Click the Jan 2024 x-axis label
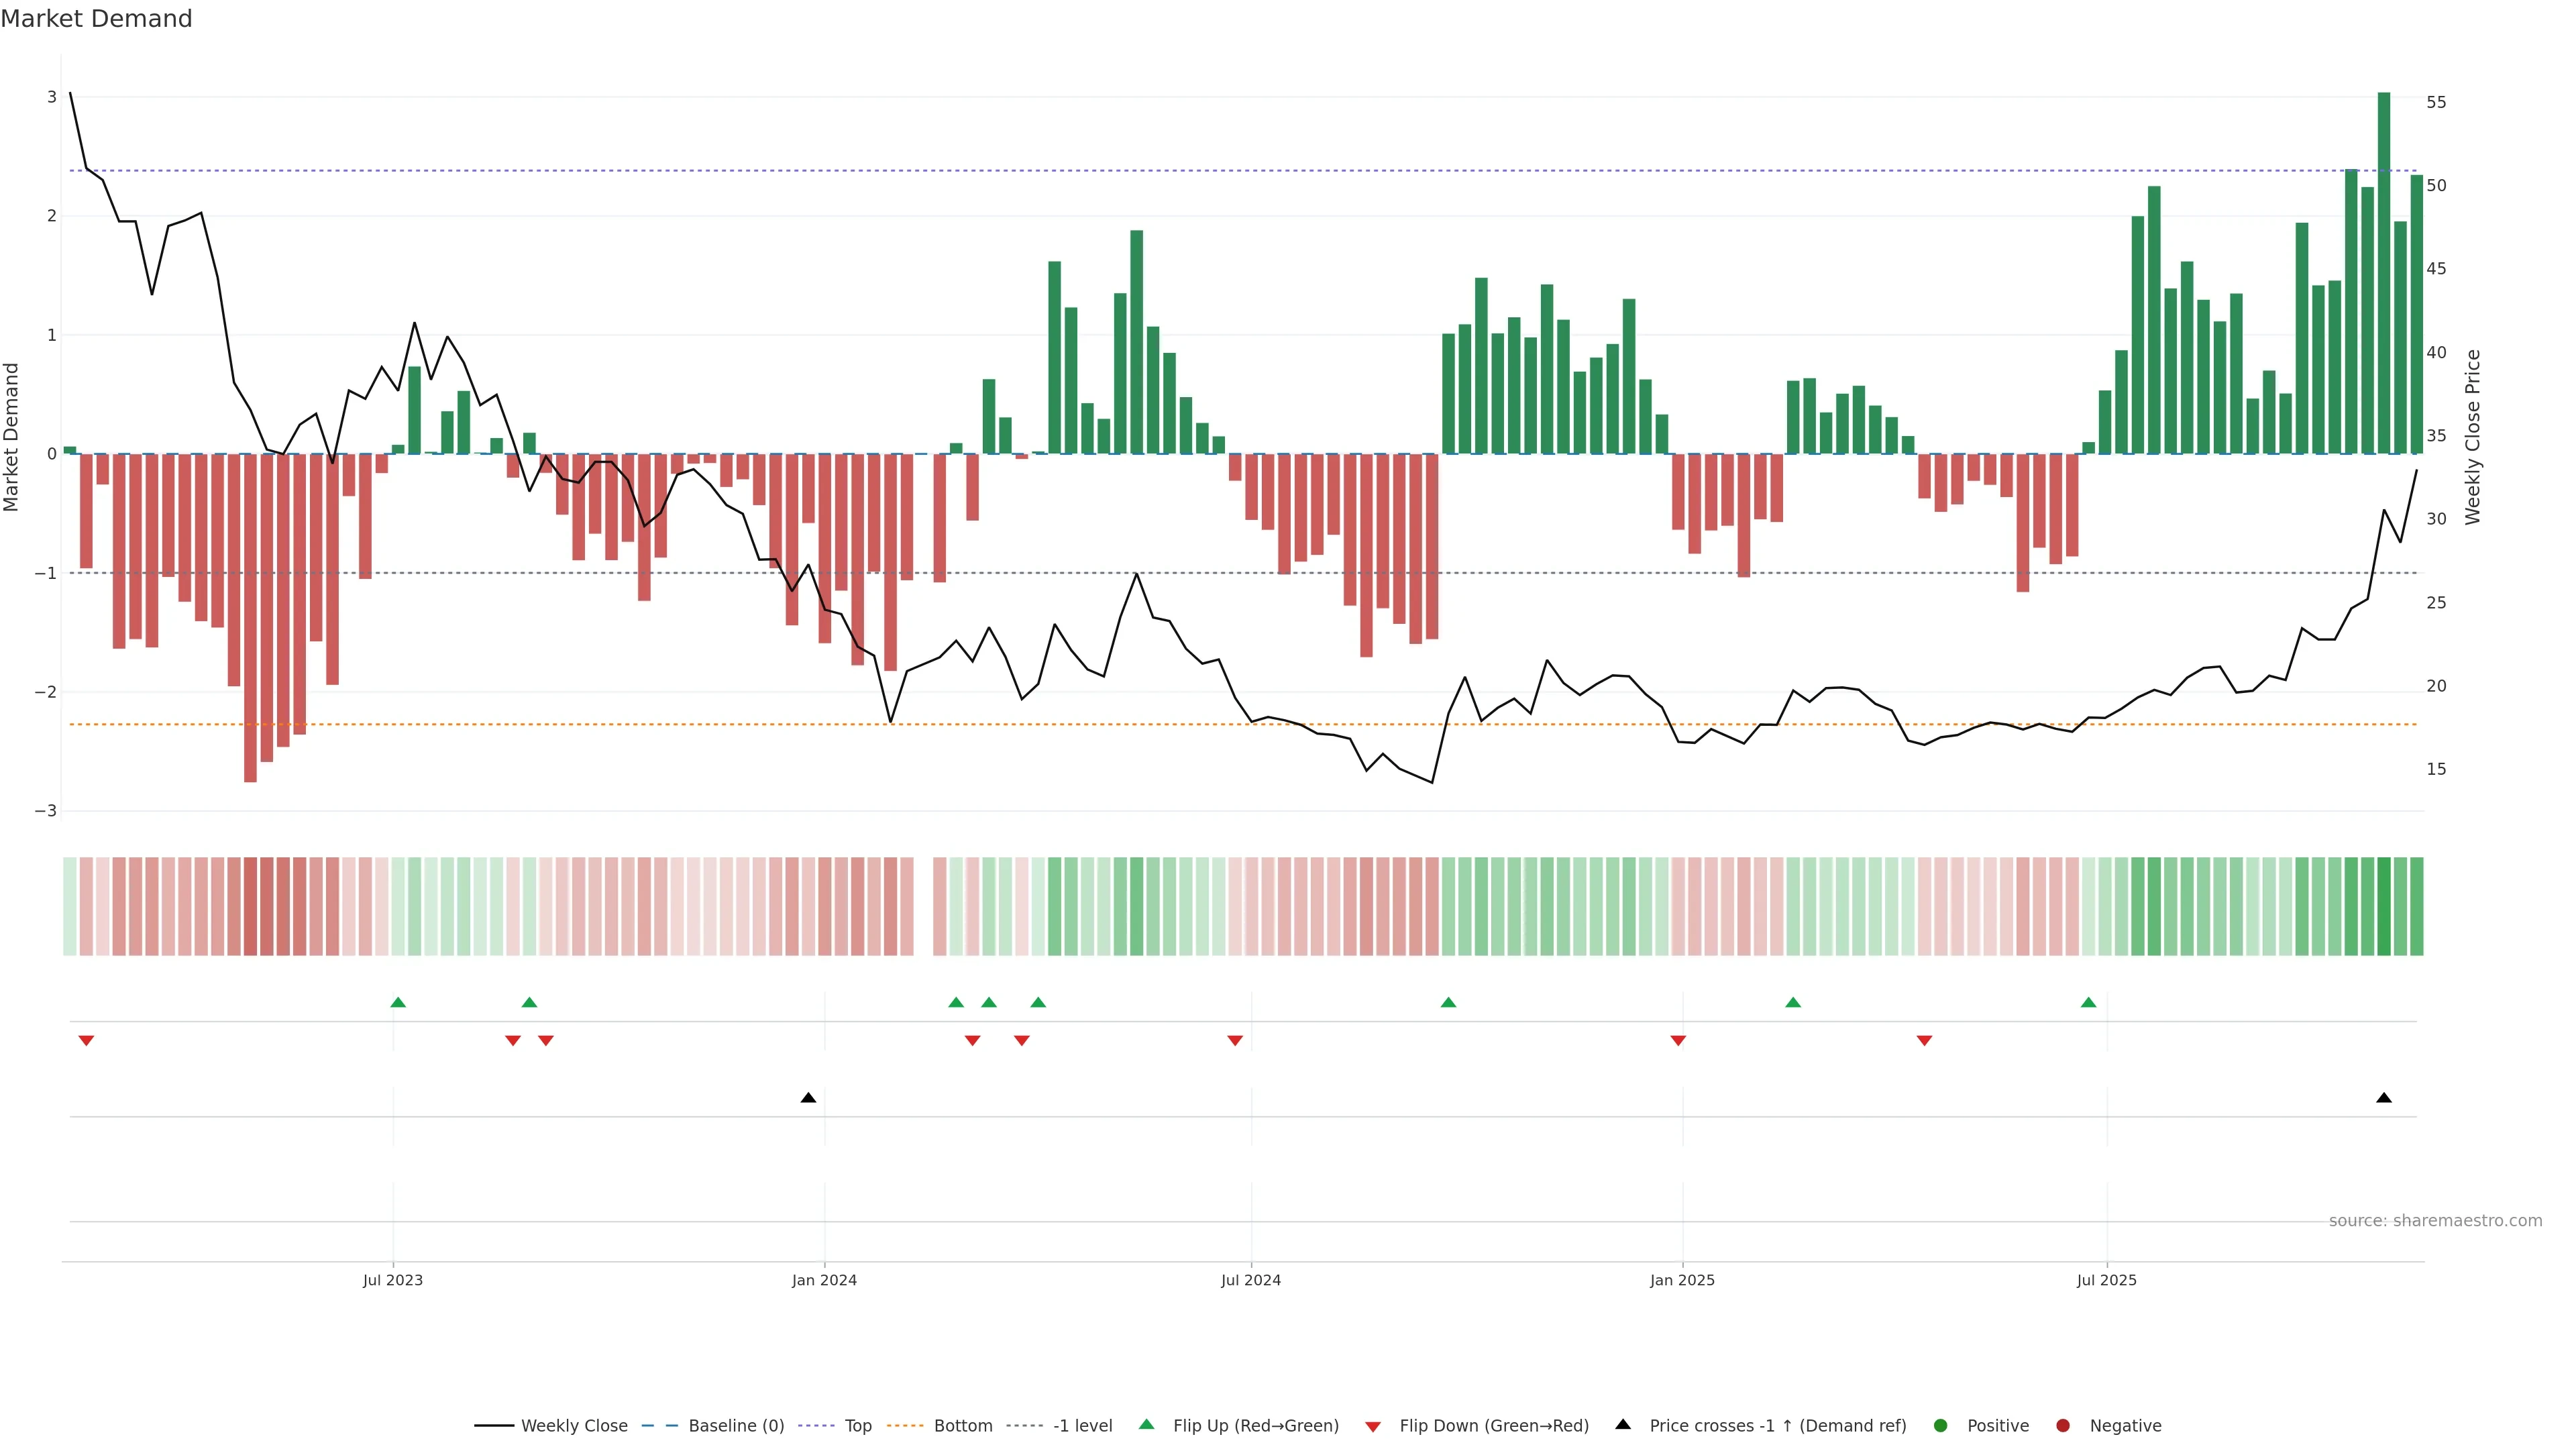The height and width of the screenshot is (1449, 2576). pos(824,1280)
